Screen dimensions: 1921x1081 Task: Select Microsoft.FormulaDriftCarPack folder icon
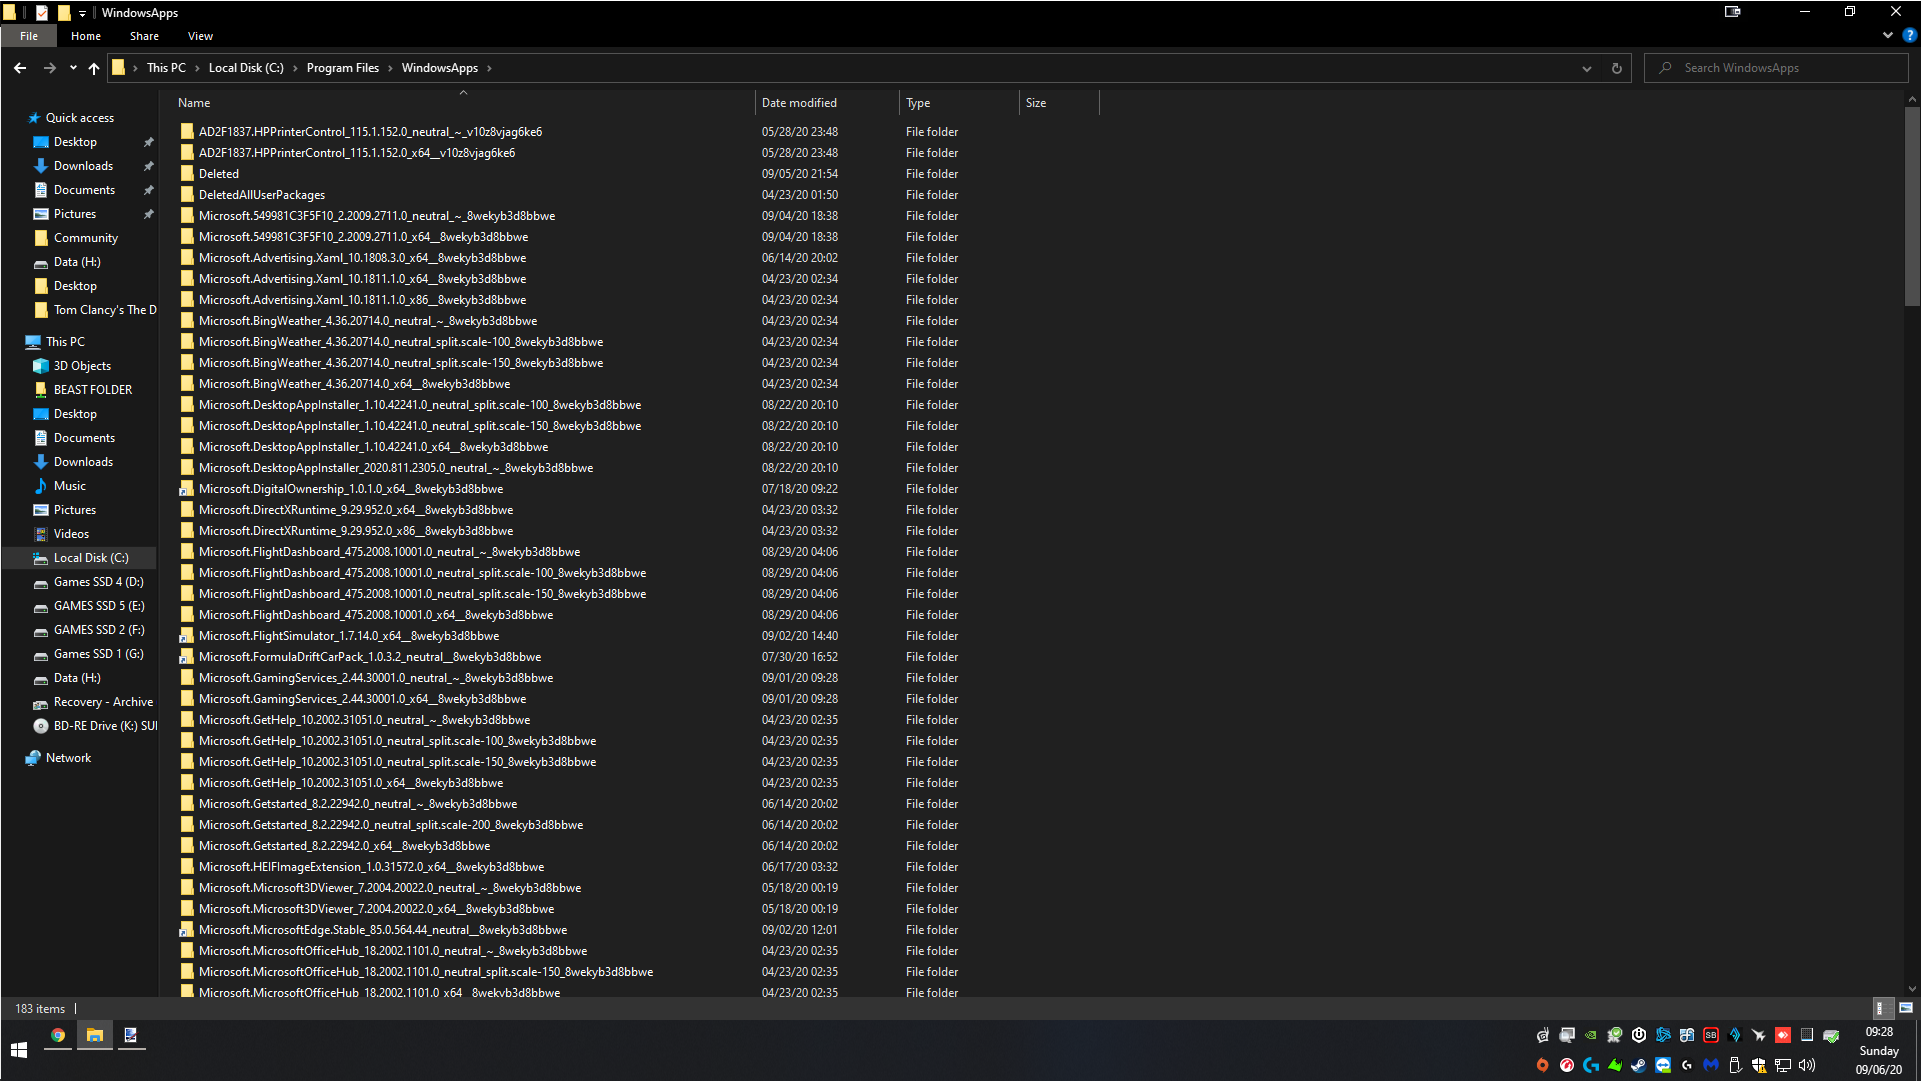pyautogui.click(x=186, y=657)
